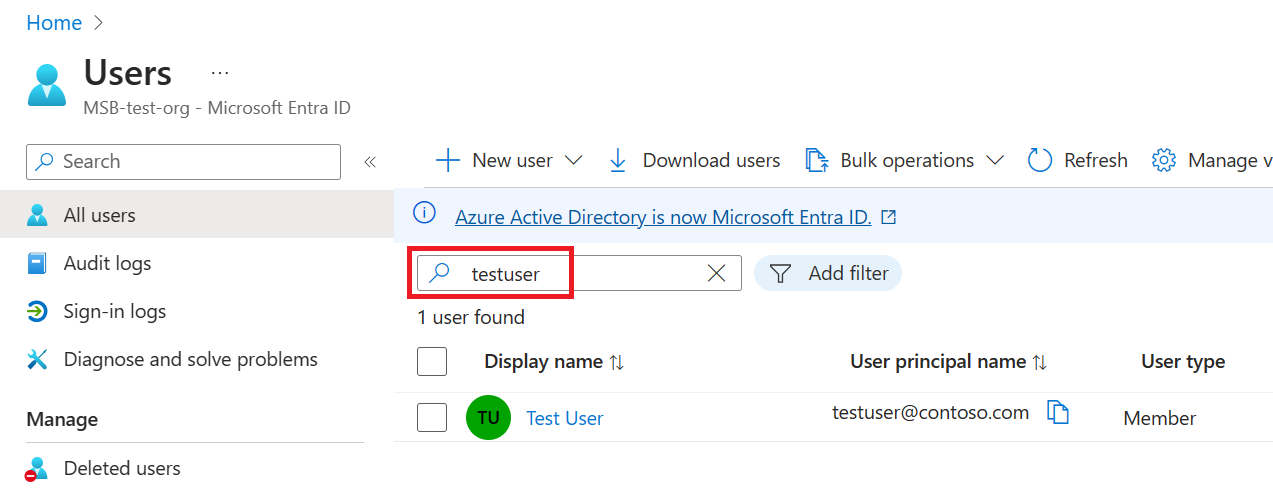Screen dimensions: 1273x500
Task: Open the ellipsis menu next to Users
Action: click(x=220, y=73)
